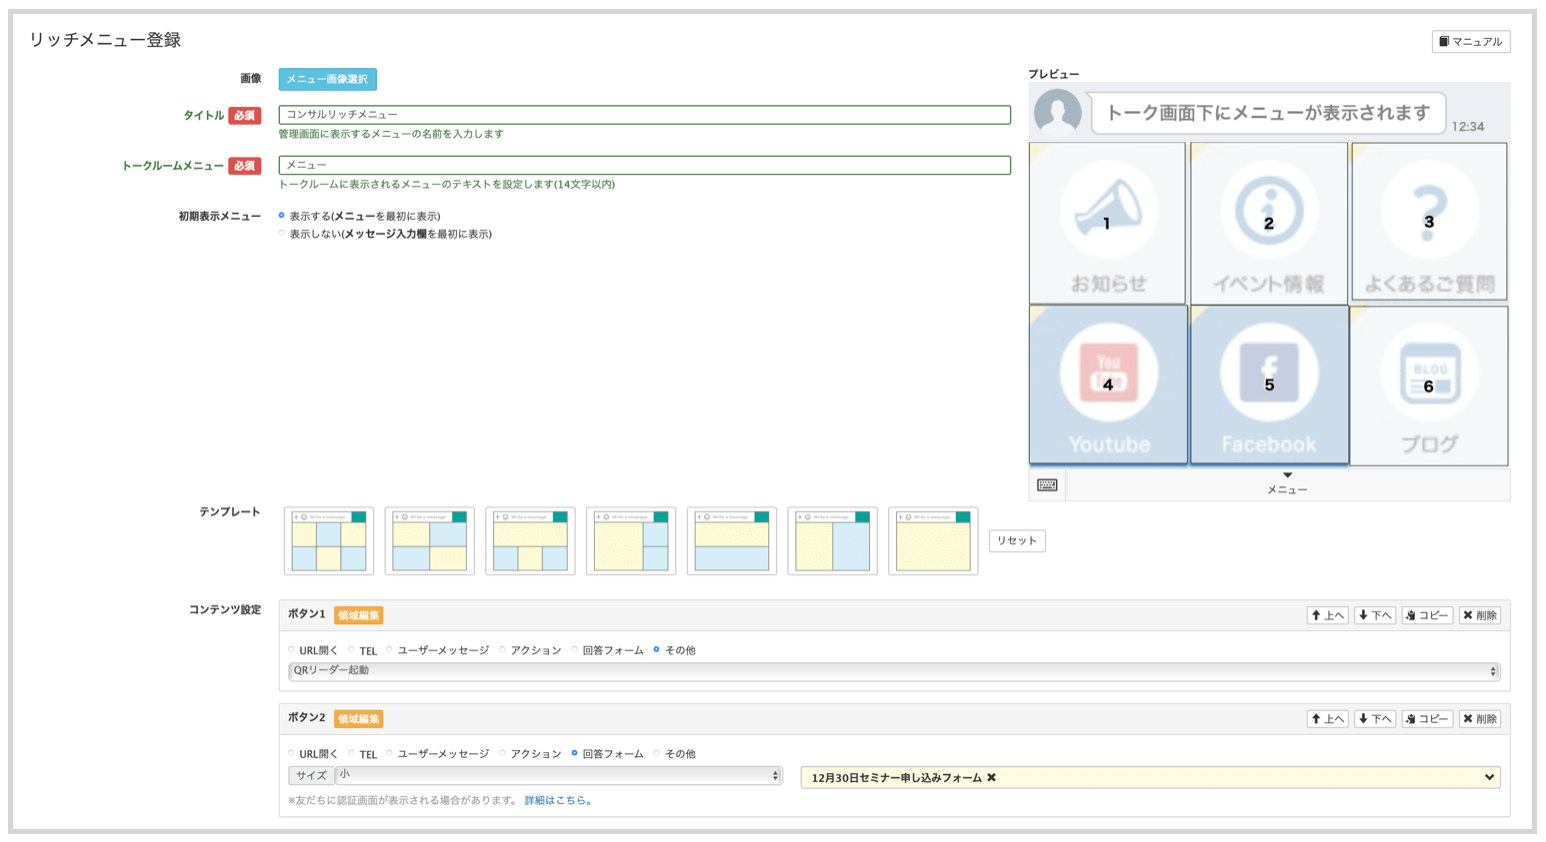Select URL開く option for ボタン1
Screen dimensions: 1546x842
pyautogui.click(x=292, y=650)
